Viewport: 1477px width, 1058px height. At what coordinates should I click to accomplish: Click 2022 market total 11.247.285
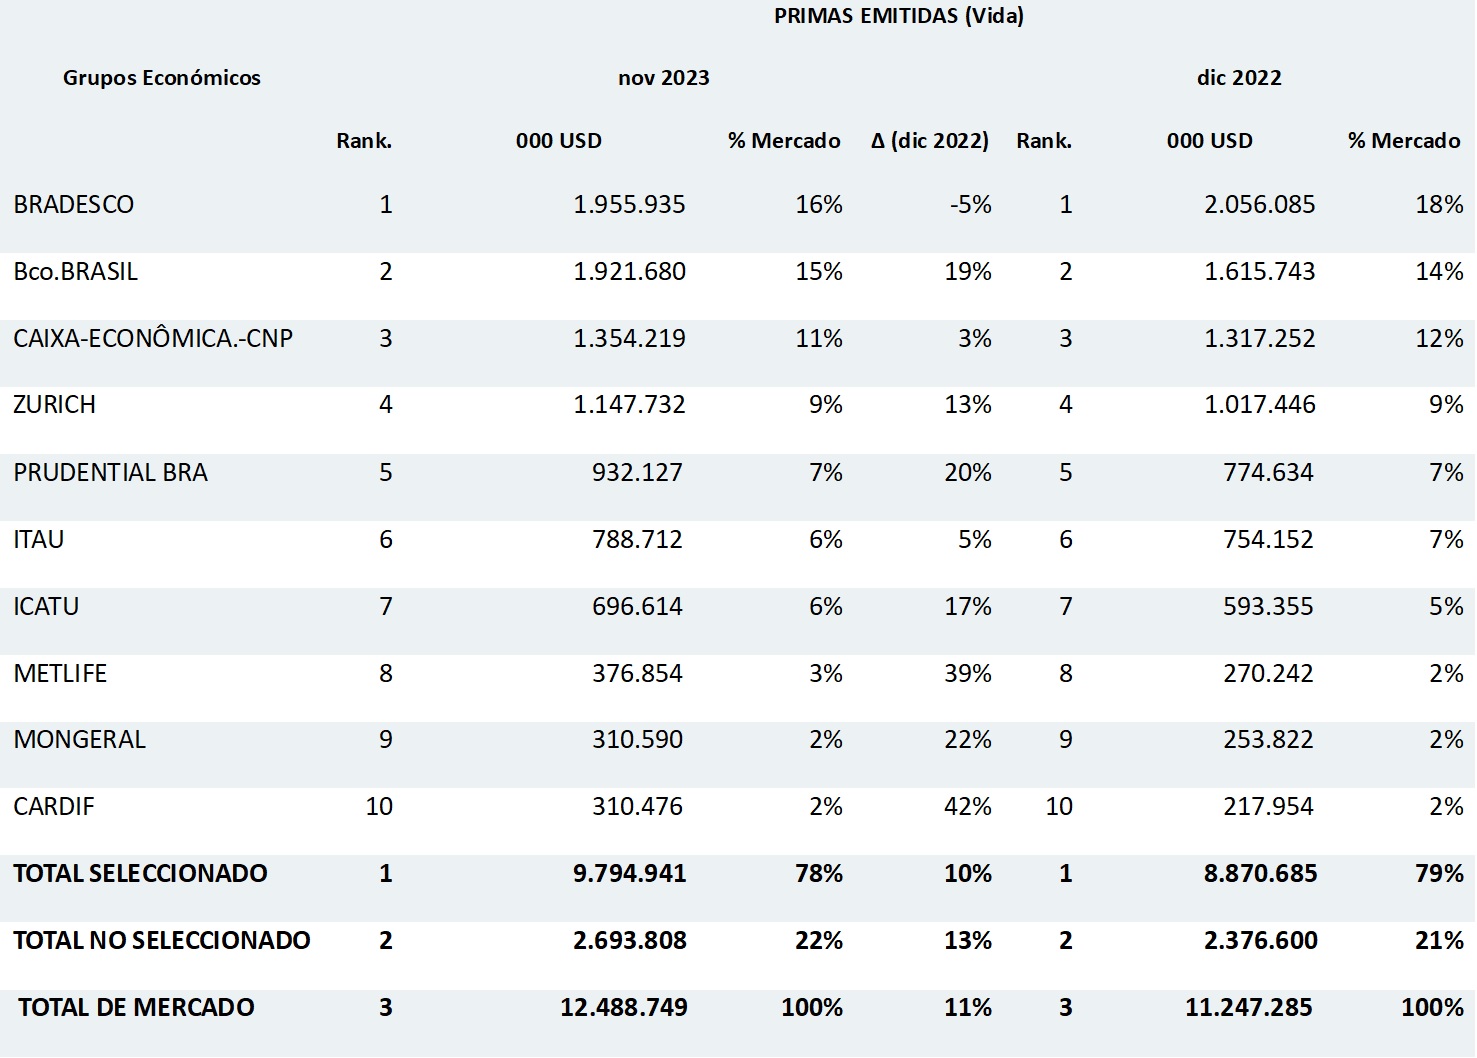tap(1249, 1007)
